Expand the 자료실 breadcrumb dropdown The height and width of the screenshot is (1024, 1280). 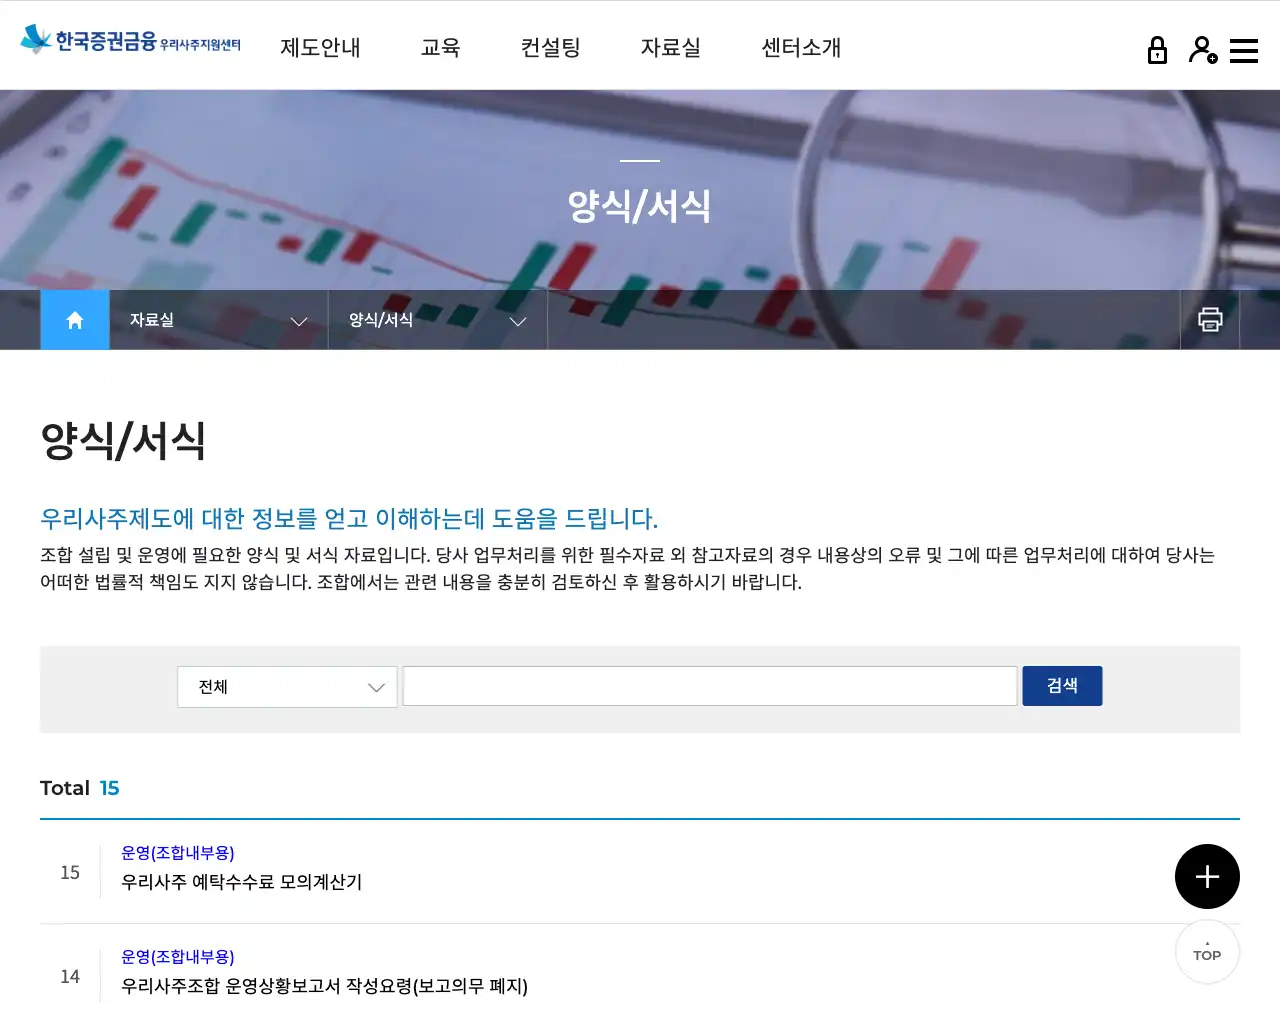point(219,320)
